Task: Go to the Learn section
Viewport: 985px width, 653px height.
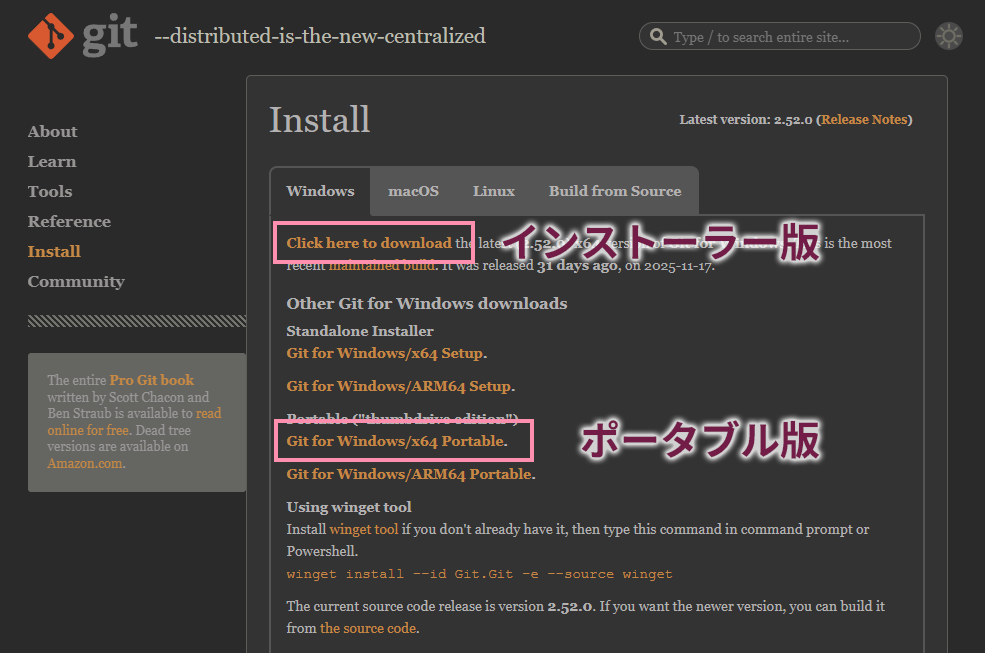Action: [52, 161]
